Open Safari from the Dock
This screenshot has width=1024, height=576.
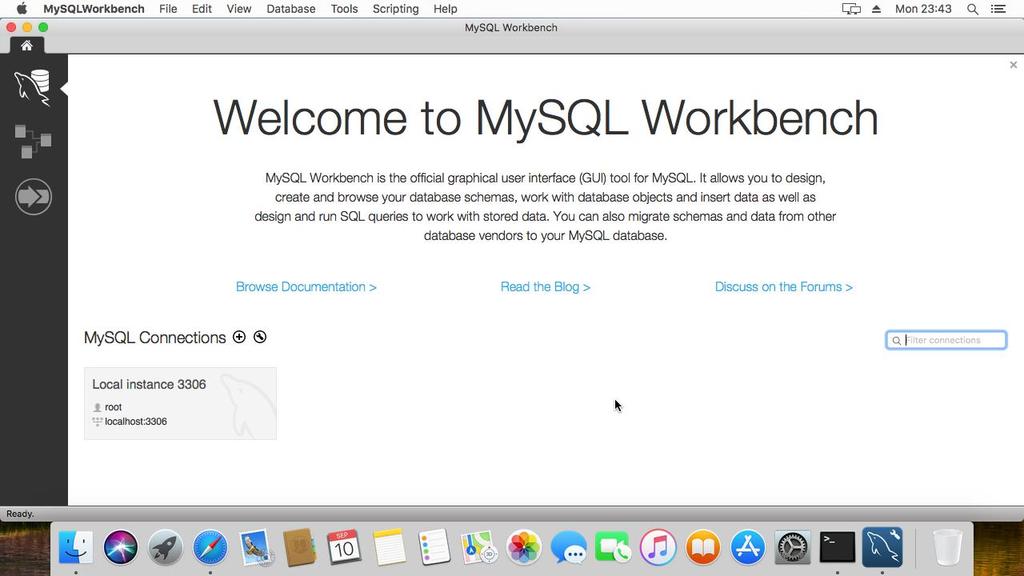point(210,547)
